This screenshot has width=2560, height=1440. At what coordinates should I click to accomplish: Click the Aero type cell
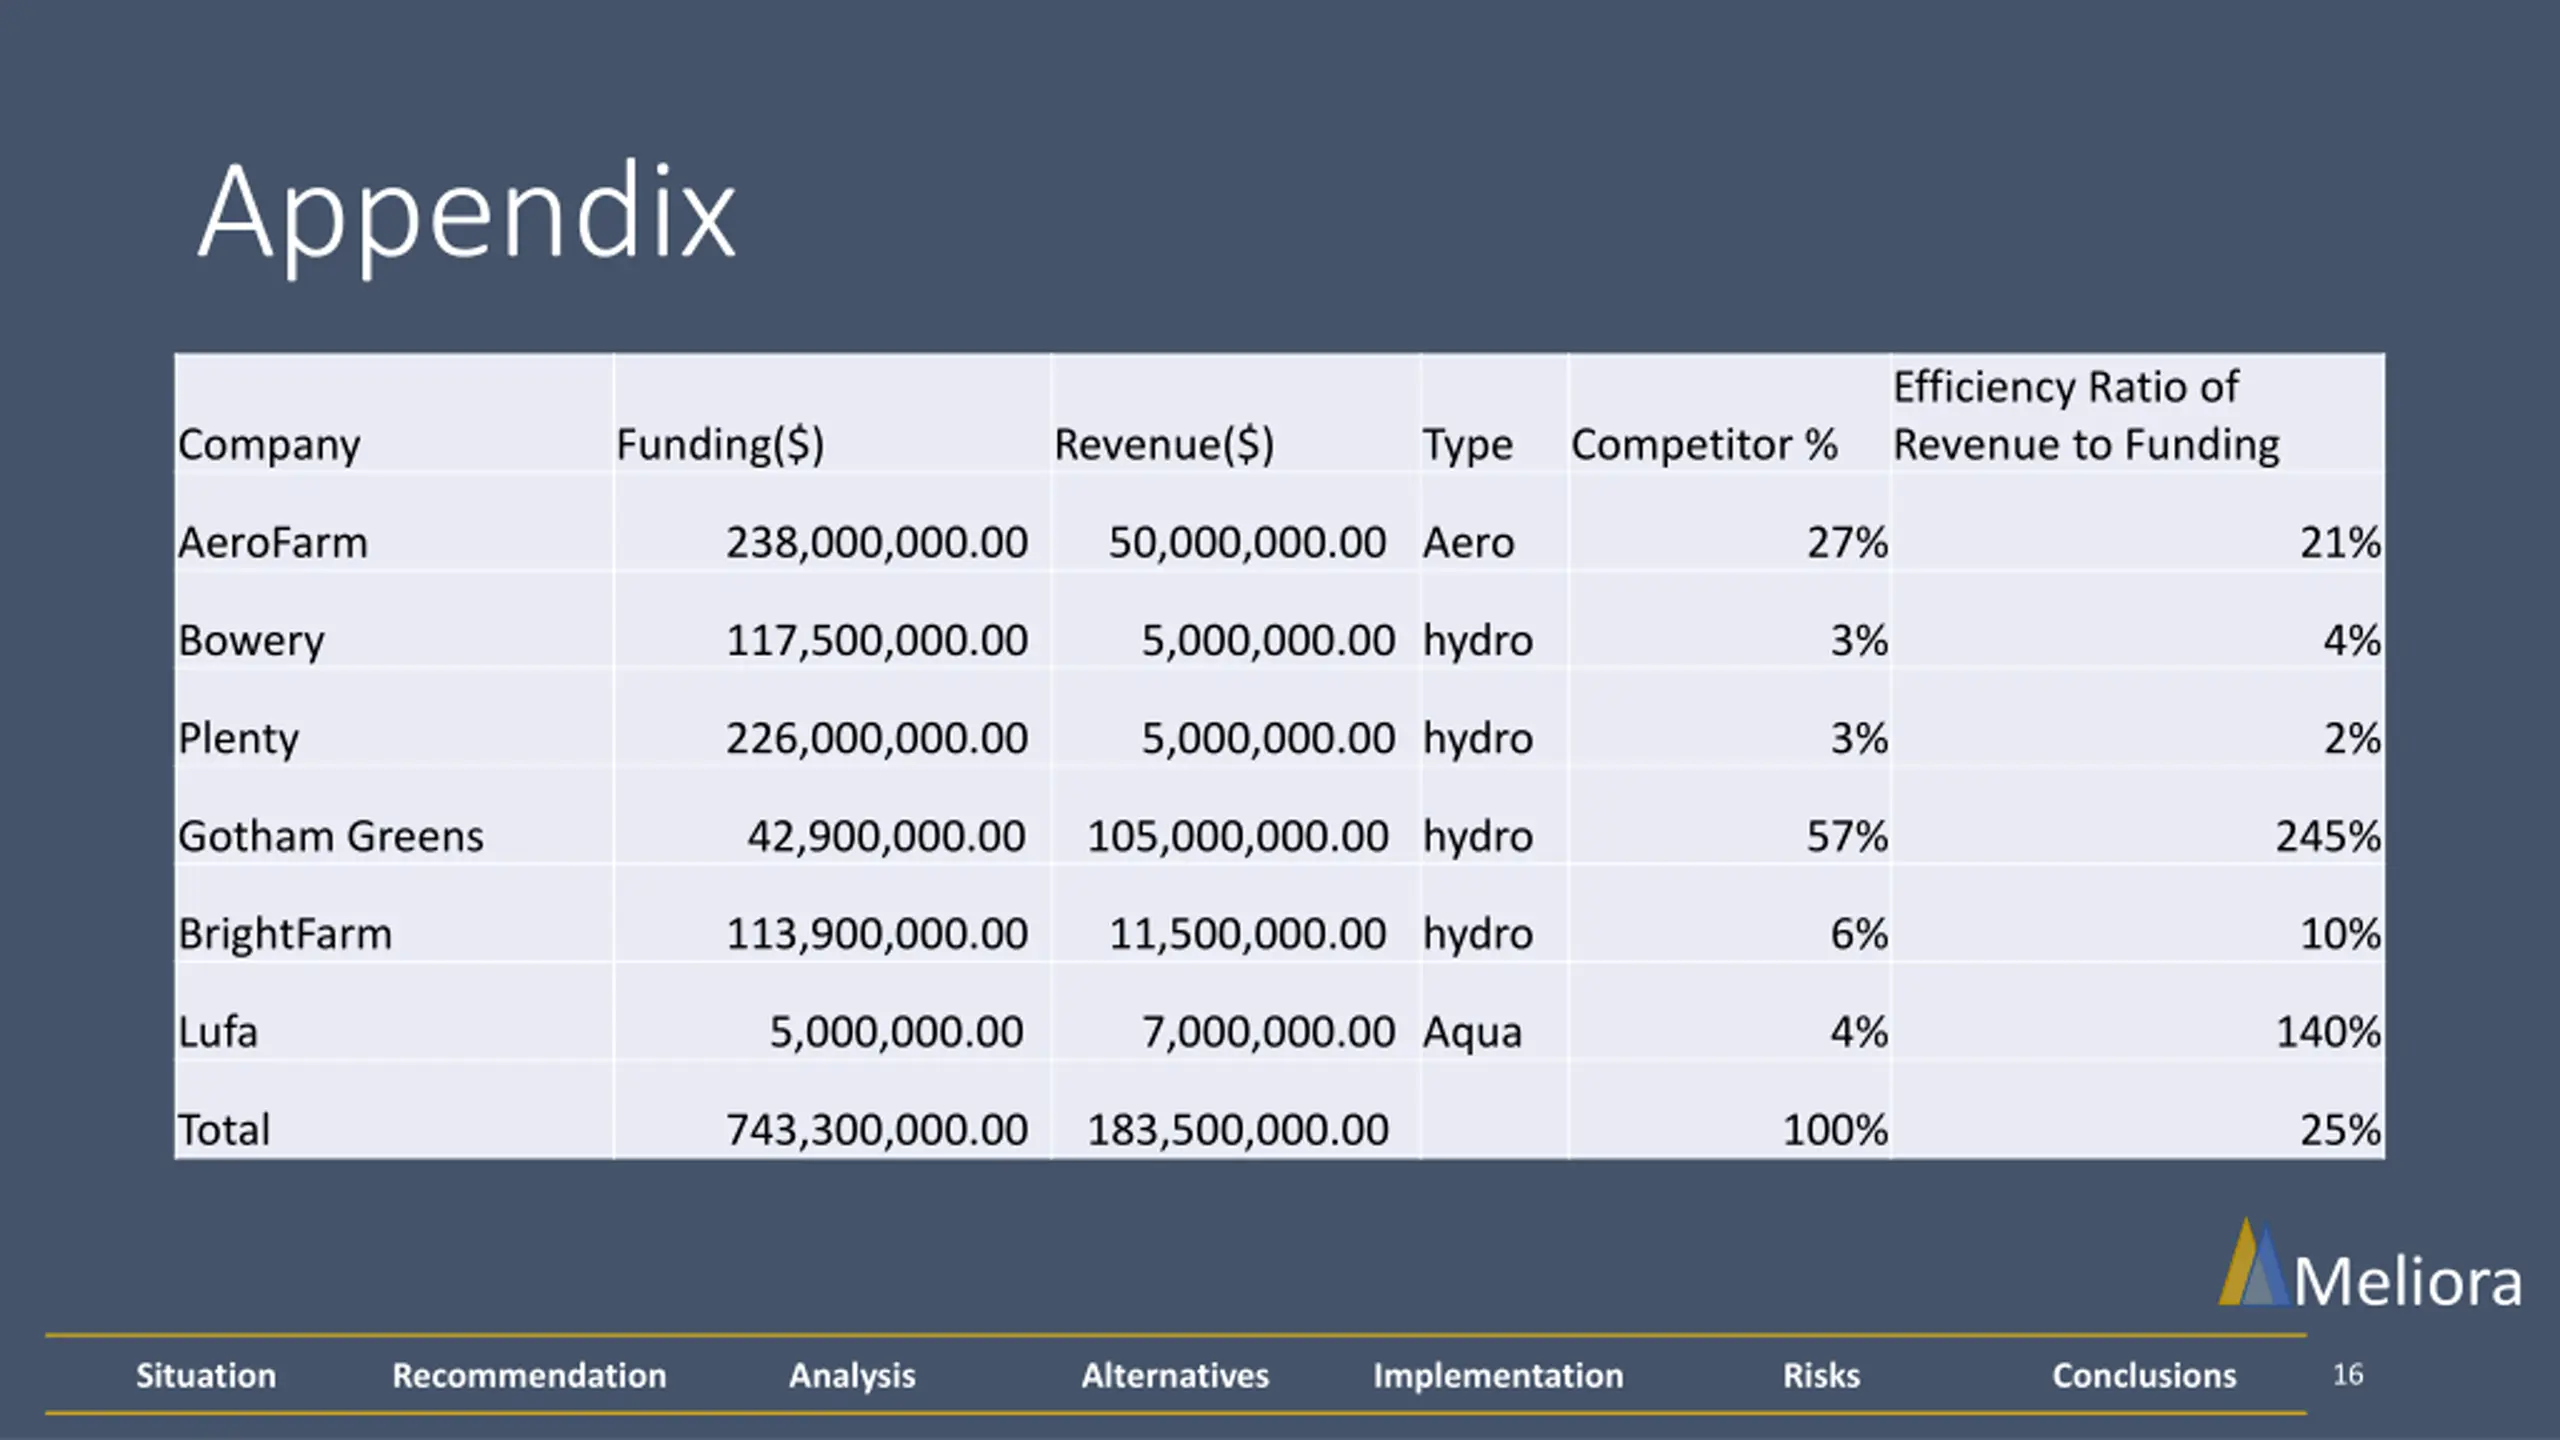(1469, 543)
